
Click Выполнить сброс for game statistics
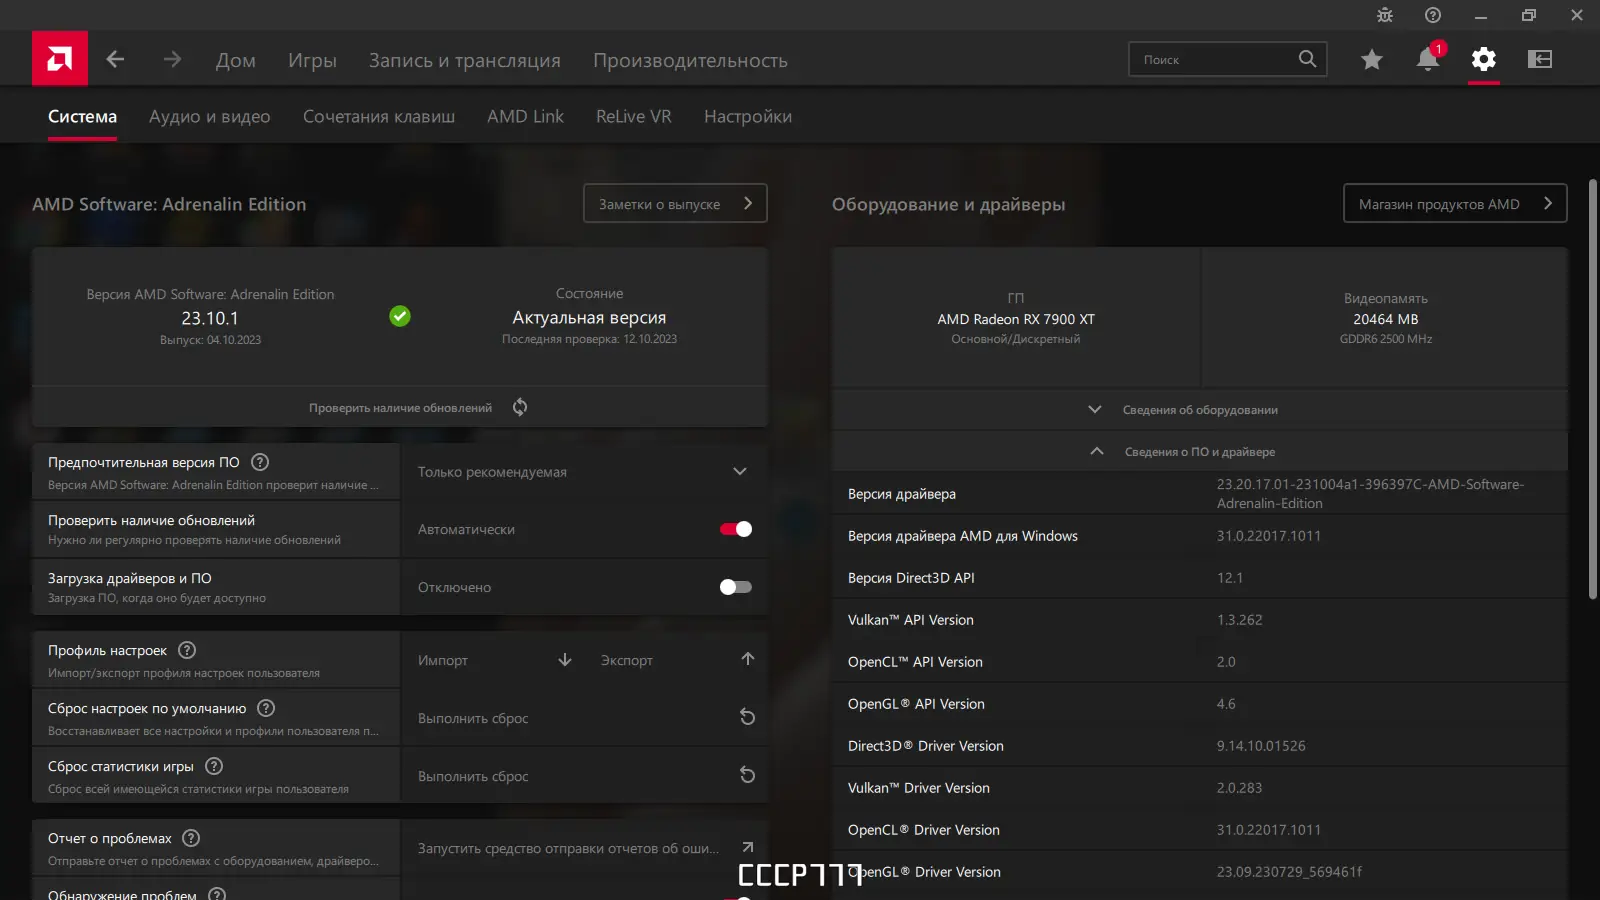[584, 776]
